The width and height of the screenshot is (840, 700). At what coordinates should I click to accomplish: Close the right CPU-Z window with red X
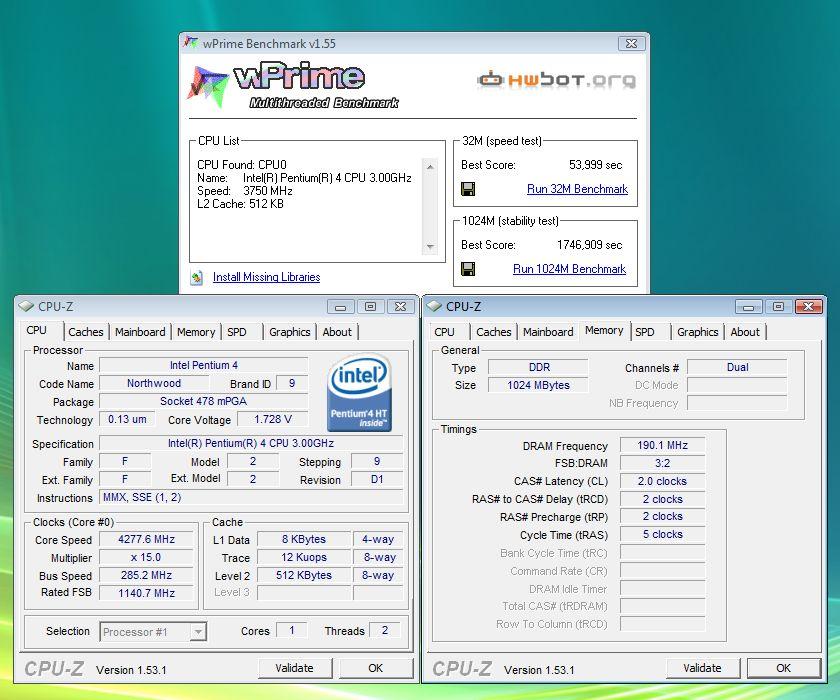tap(808, 307)
